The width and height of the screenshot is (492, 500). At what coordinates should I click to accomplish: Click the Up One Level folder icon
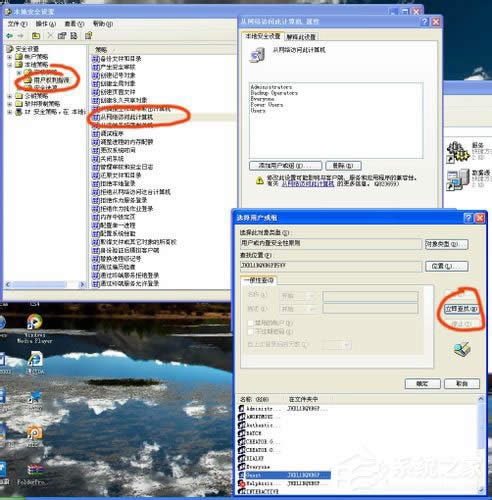tap(36, 36)
